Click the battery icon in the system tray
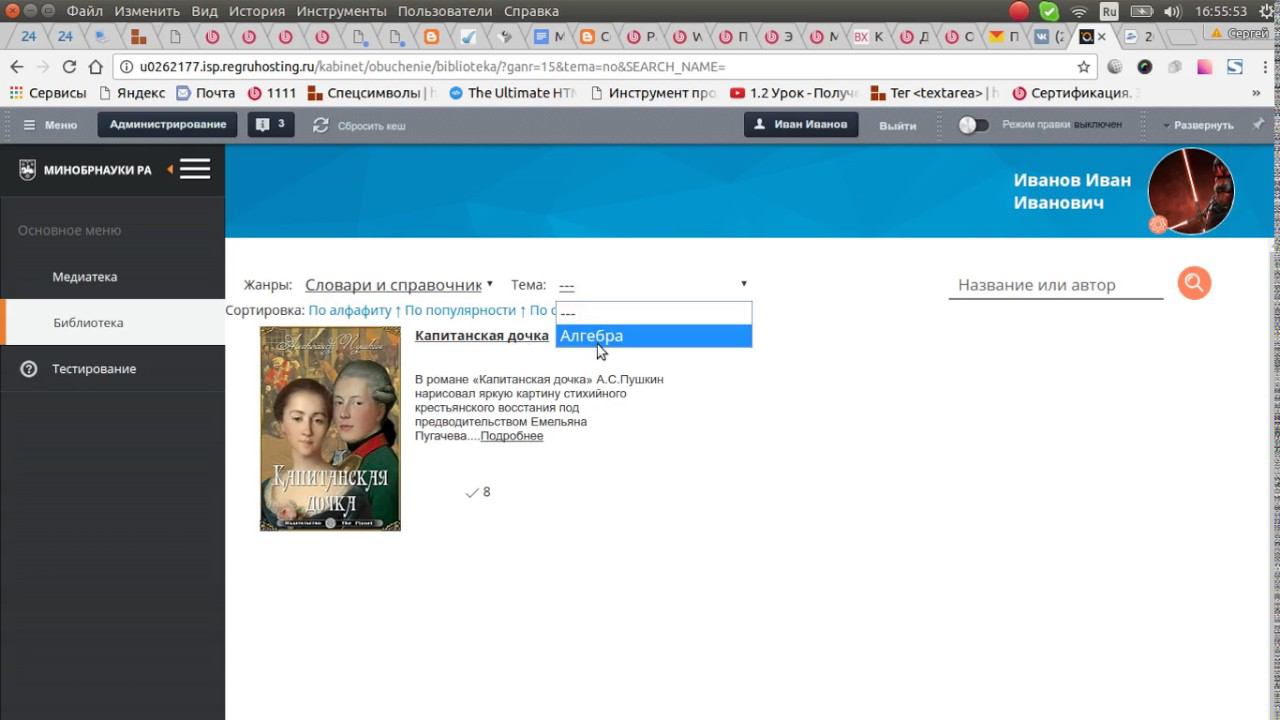This screenshot has height=720, width=1280. pyautogui.click(x=1141, y=12)
